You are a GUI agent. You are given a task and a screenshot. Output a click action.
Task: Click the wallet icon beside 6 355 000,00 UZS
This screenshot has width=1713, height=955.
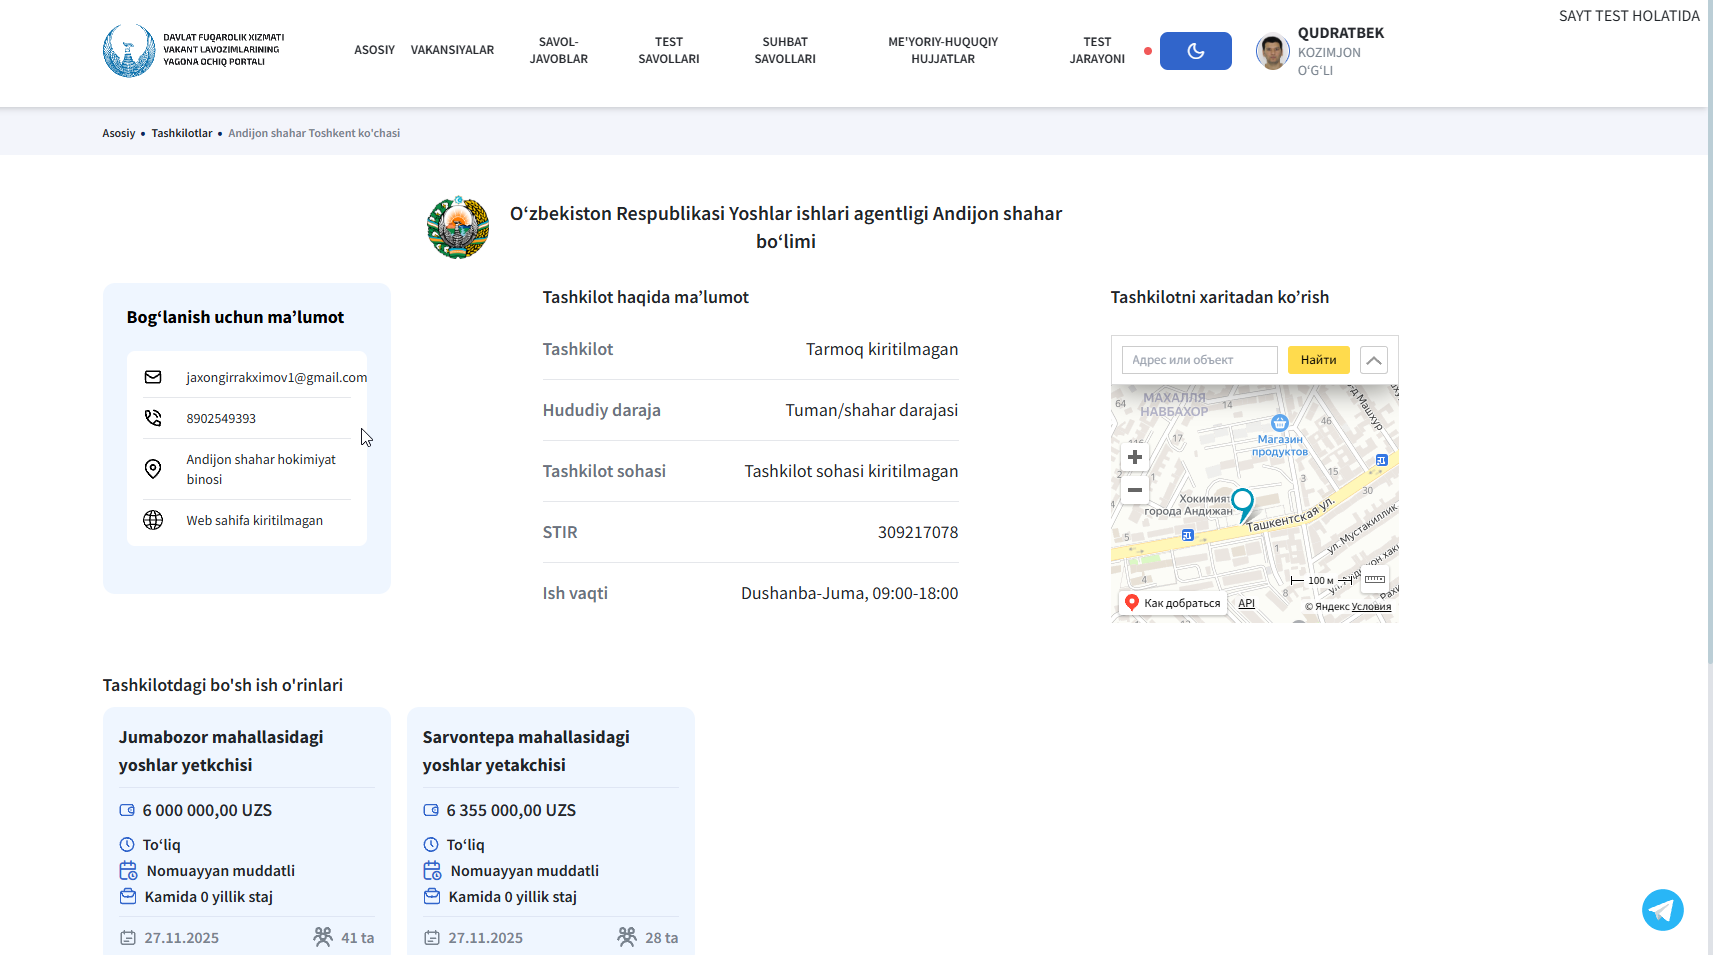point(431,810)
